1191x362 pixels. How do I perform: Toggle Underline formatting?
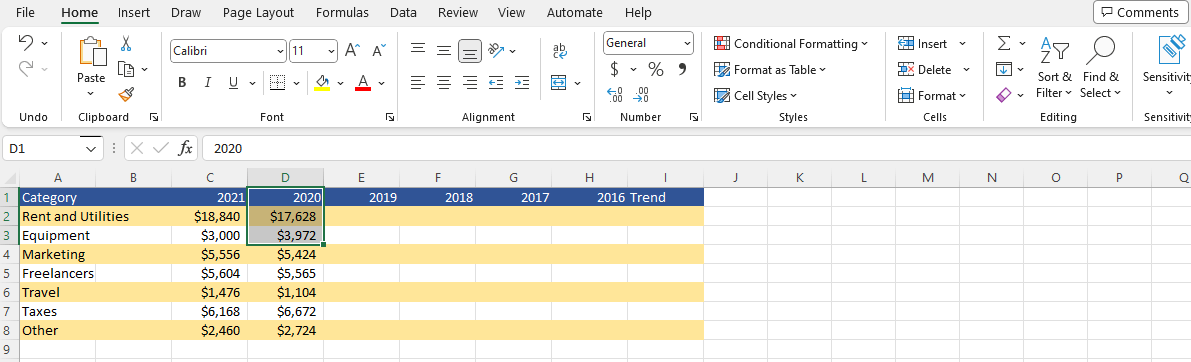point(232,82)
